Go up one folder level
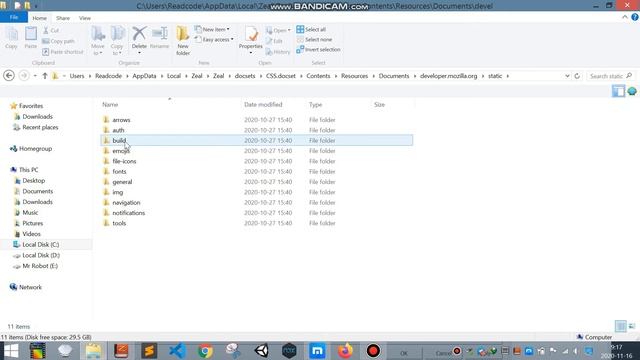Screen dimensions: 640x360 tap(45, 76)
